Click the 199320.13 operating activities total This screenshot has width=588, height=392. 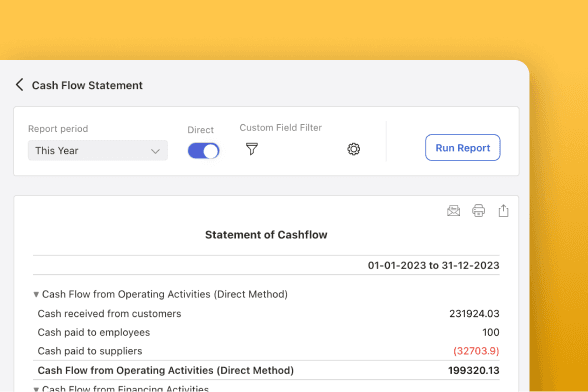pyautogui.click(x=474, y=371)
